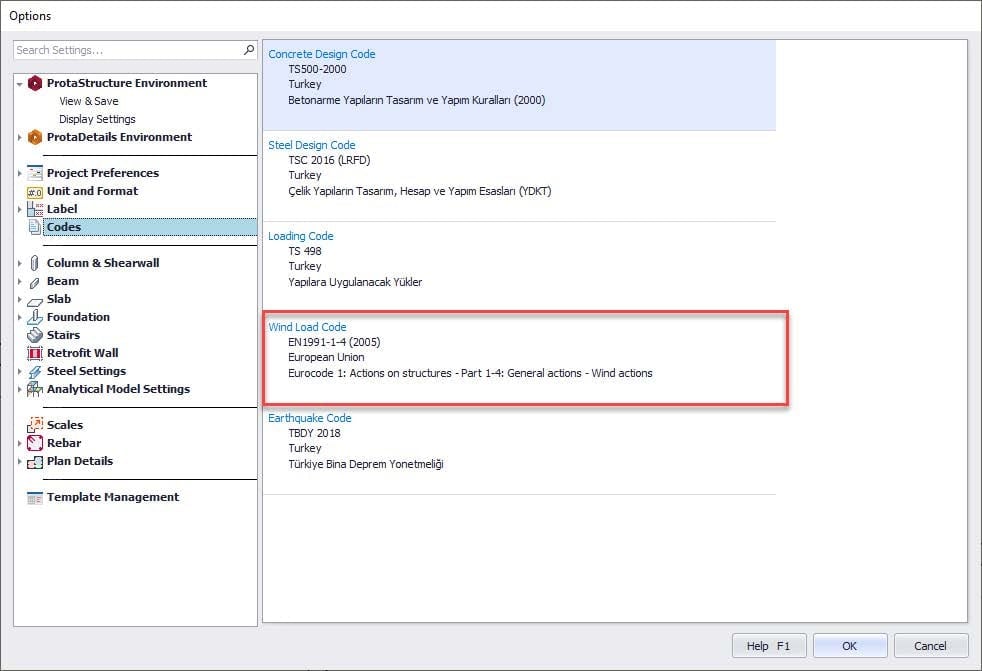982x671 pixels.
Task: Open the Loading Code link
Action: pyautogui.click(x=301, y=236)
